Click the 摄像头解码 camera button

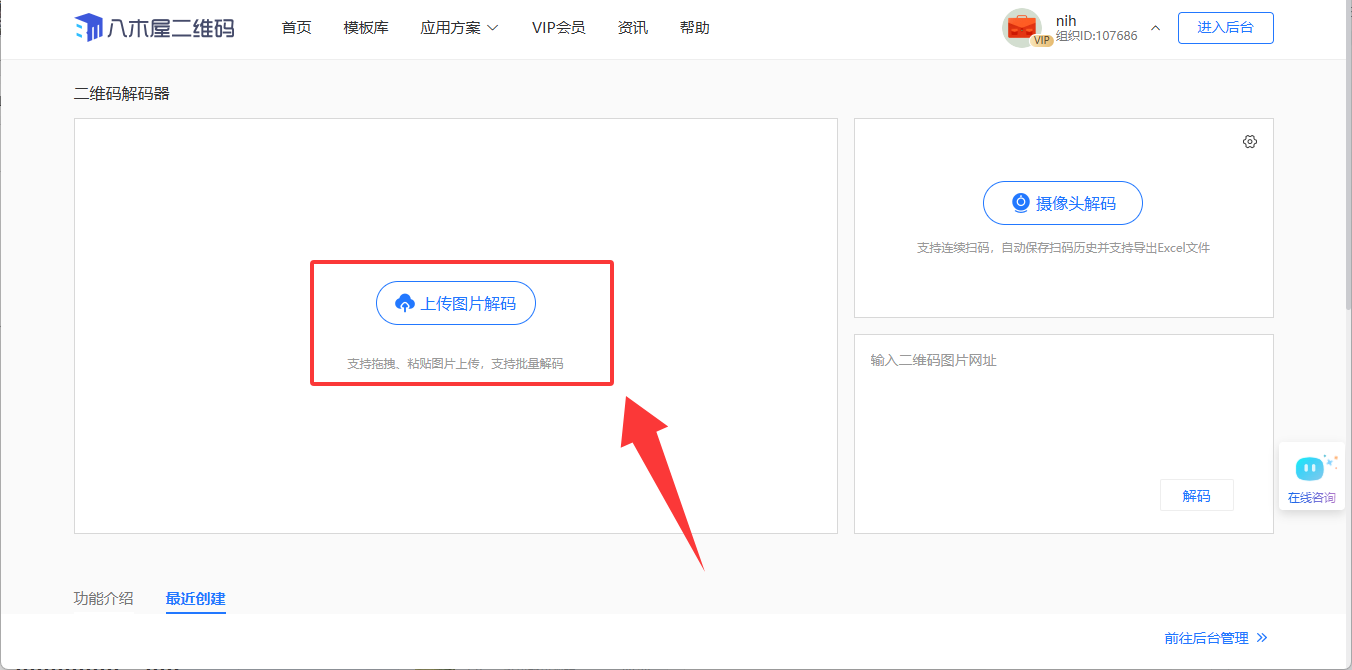point(1062,203)
